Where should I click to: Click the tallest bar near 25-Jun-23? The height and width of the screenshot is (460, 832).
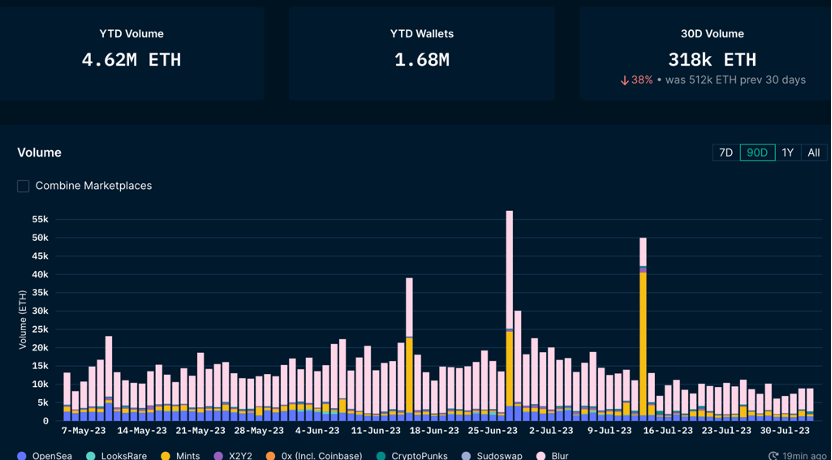tap(509, 316)
